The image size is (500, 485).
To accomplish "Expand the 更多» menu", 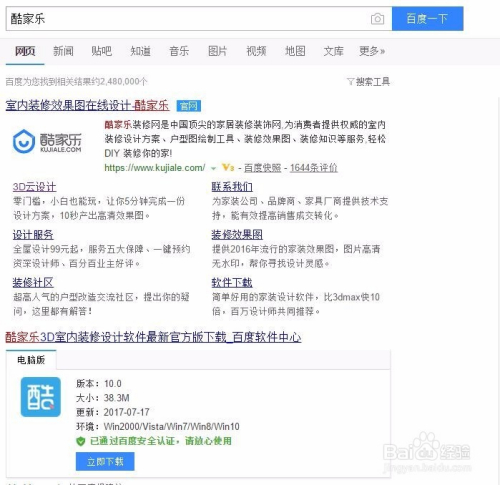I will [x=372, y=51].
